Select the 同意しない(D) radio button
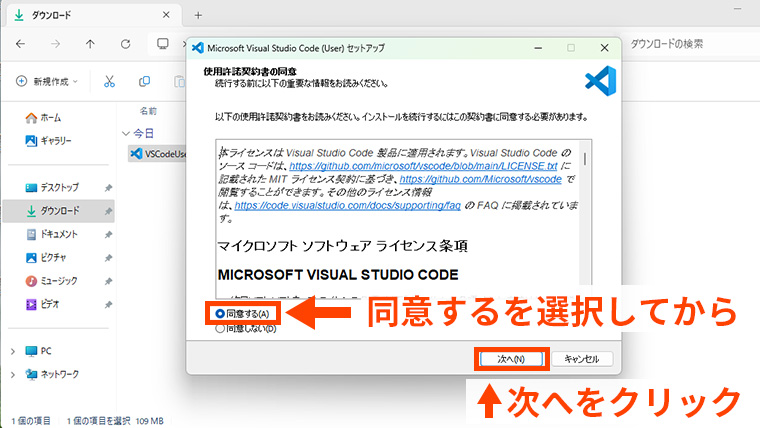 [x=221, y=328]
